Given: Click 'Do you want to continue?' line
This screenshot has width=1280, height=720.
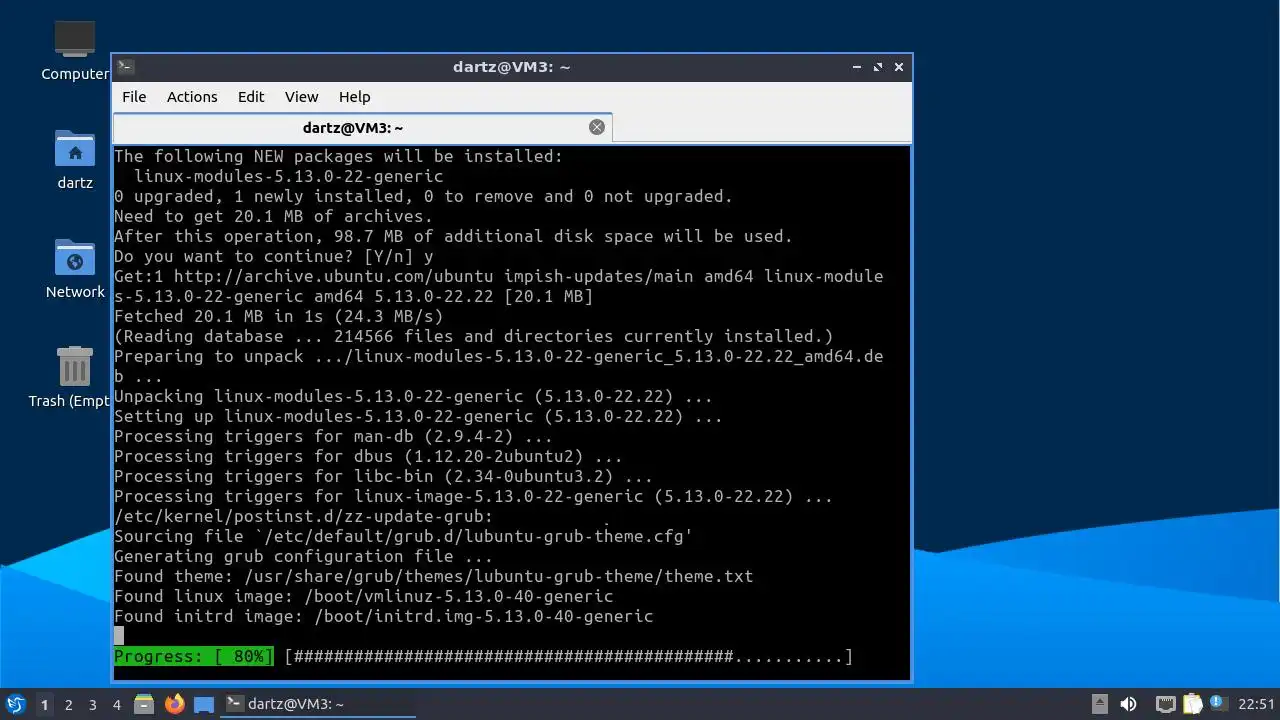Looking at the screenshot, I should point(274,257).
